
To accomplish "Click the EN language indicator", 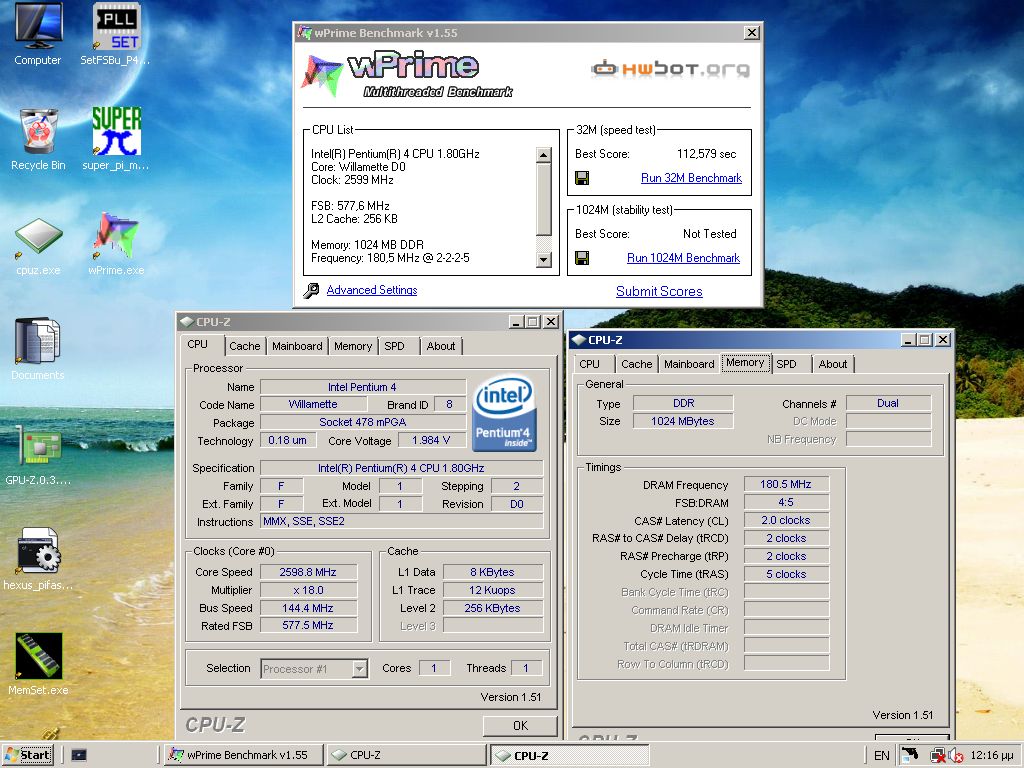I will tap(882, 756).
